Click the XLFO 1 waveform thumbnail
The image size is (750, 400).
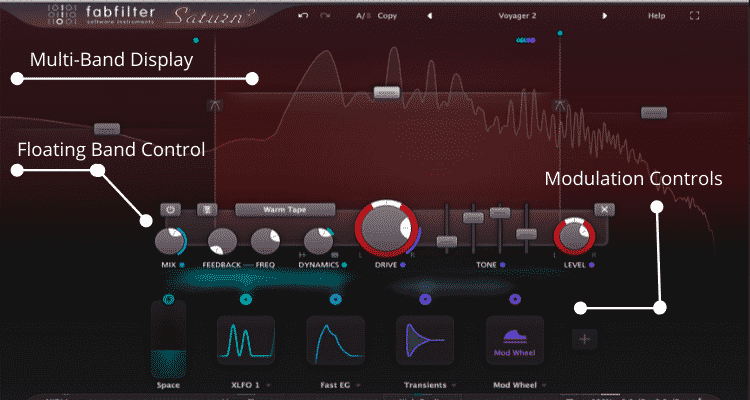(245, 344)
